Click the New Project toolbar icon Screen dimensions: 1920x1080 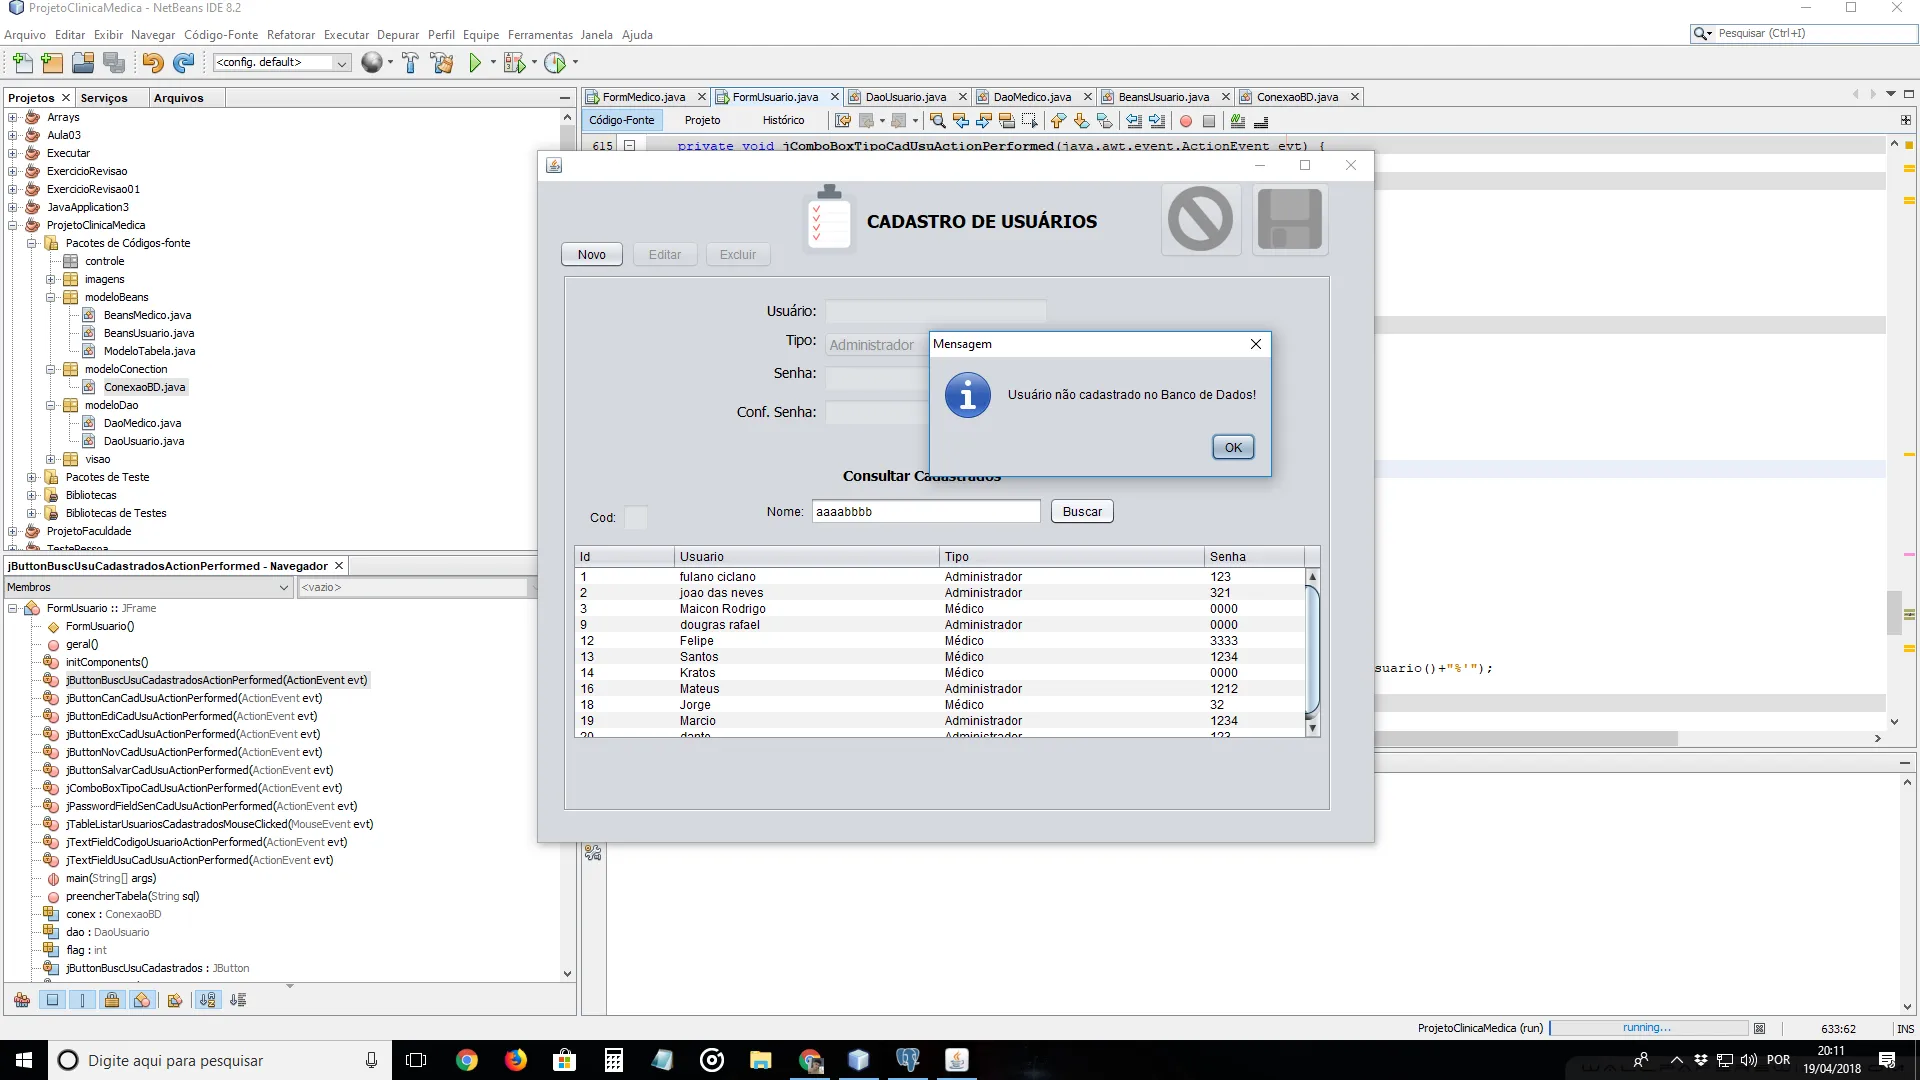(x=52, y=63)
